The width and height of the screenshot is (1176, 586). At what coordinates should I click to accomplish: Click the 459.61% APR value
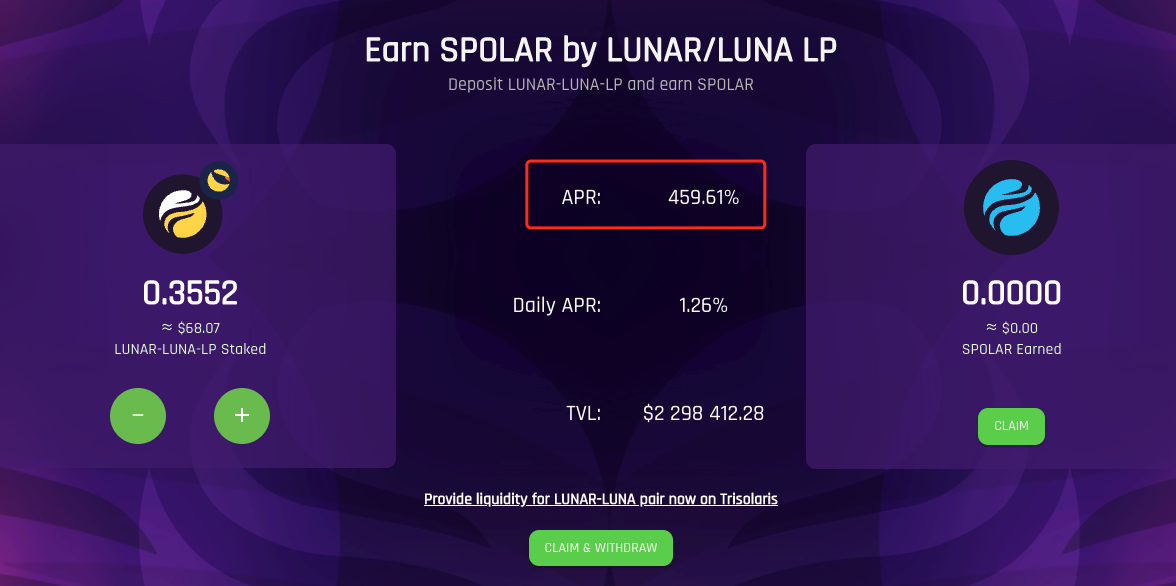click(x=703, y=198)
